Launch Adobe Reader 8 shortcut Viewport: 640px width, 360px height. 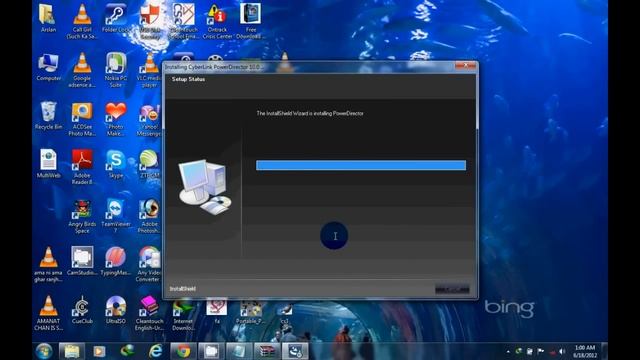point(82,167)
